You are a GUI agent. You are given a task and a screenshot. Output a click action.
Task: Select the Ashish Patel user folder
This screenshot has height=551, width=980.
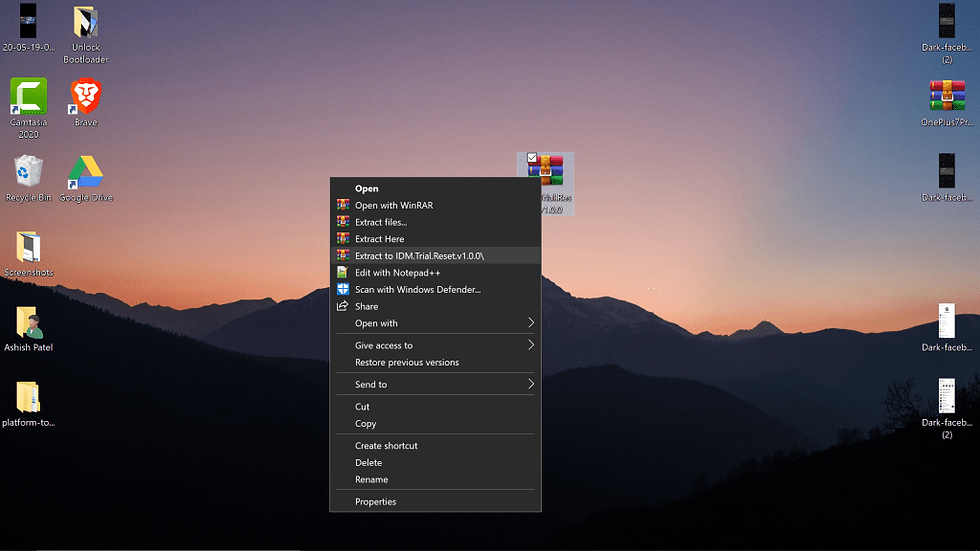click(x=28, y=322)
